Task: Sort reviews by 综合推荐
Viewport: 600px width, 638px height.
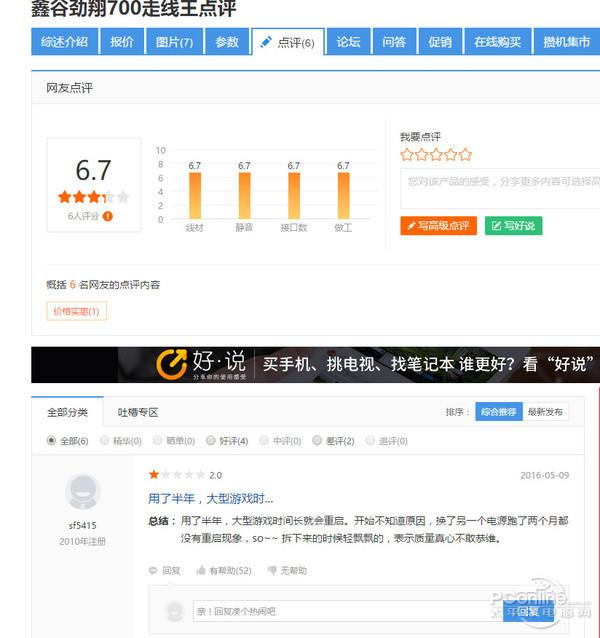Action: tap(499, 412)
